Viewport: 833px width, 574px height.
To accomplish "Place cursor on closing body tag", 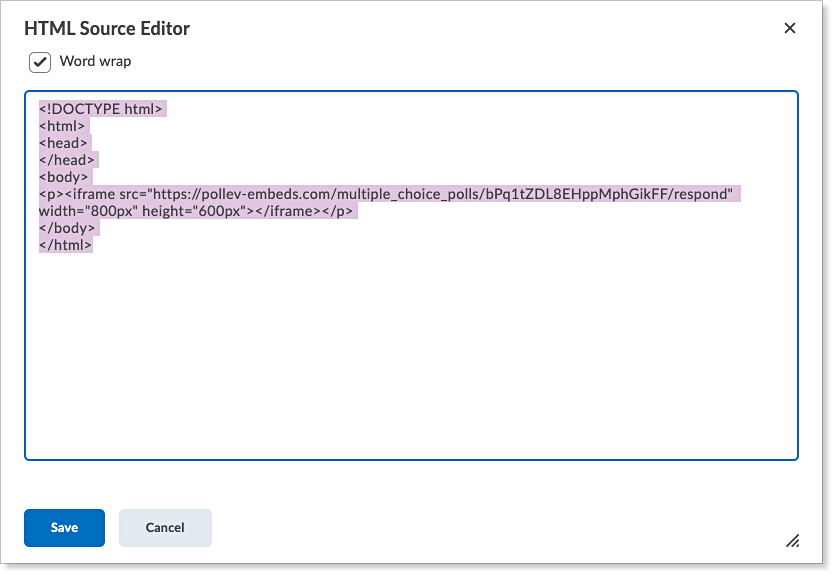I will click(66, 228).
